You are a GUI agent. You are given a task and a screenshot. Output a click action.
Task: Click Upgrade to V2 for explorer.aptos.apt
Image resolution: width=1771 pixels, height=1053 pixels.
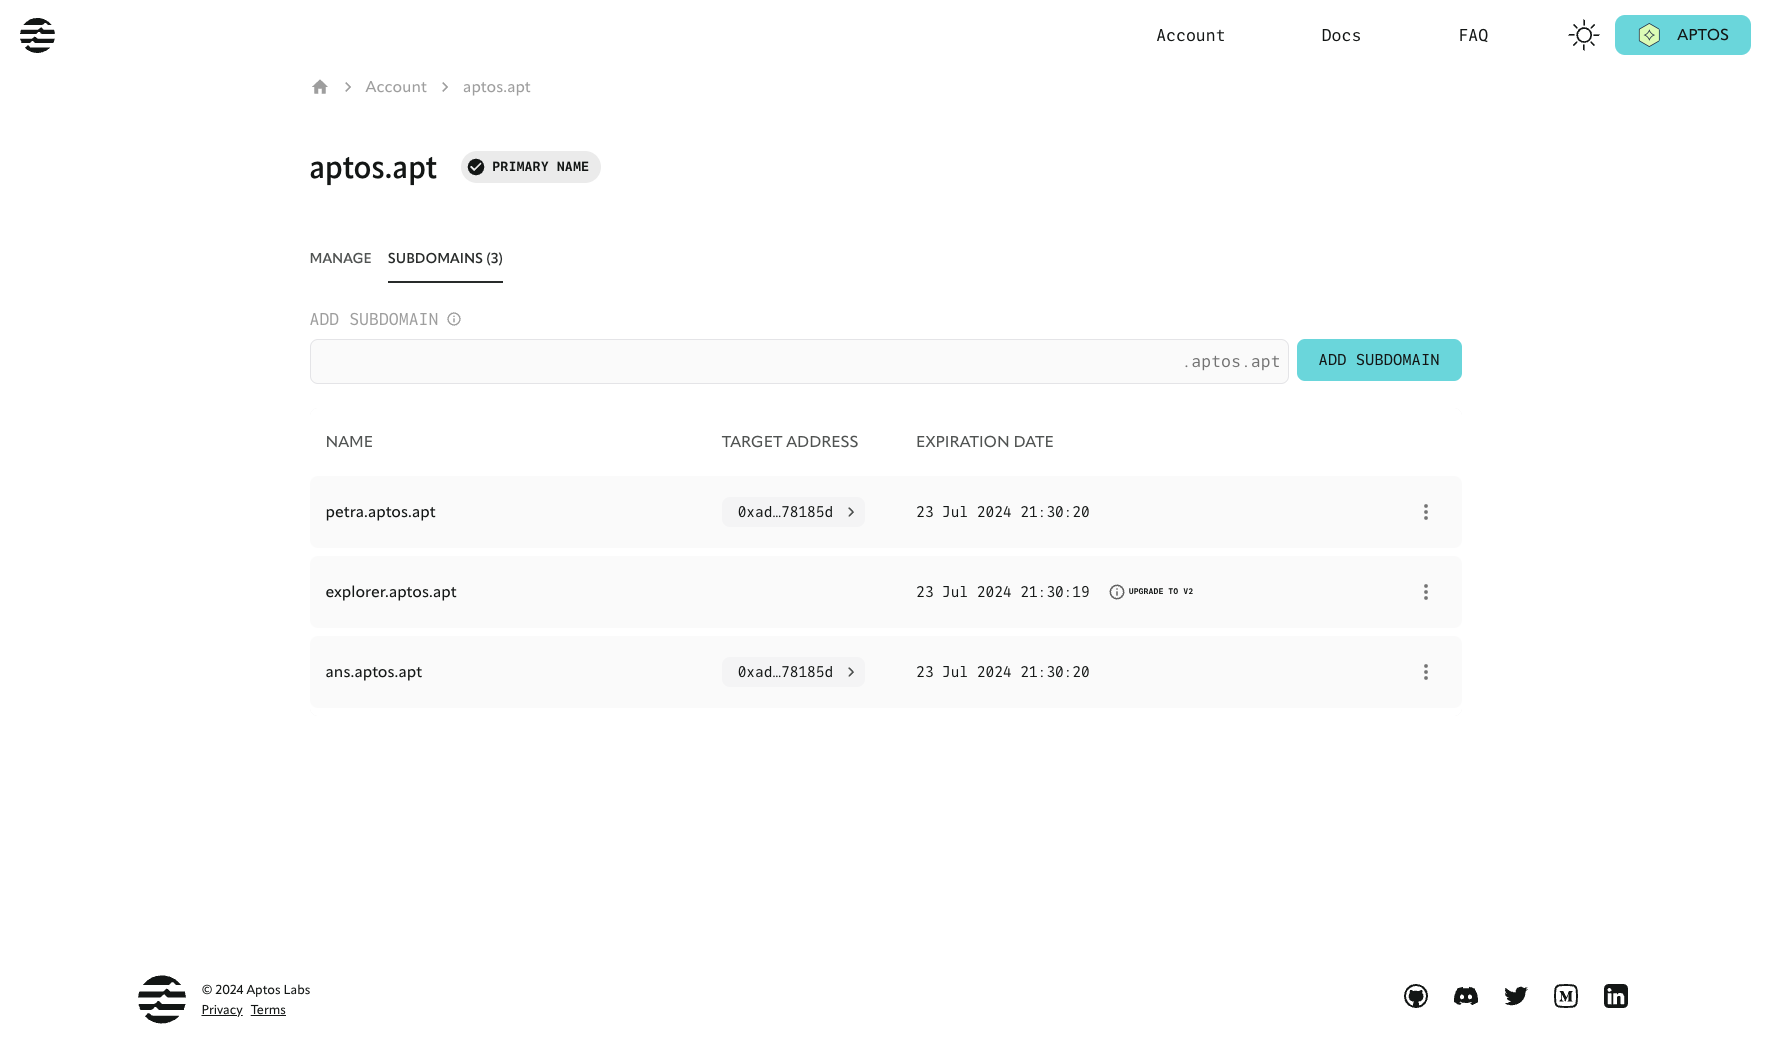click(x=1151, y=592)
